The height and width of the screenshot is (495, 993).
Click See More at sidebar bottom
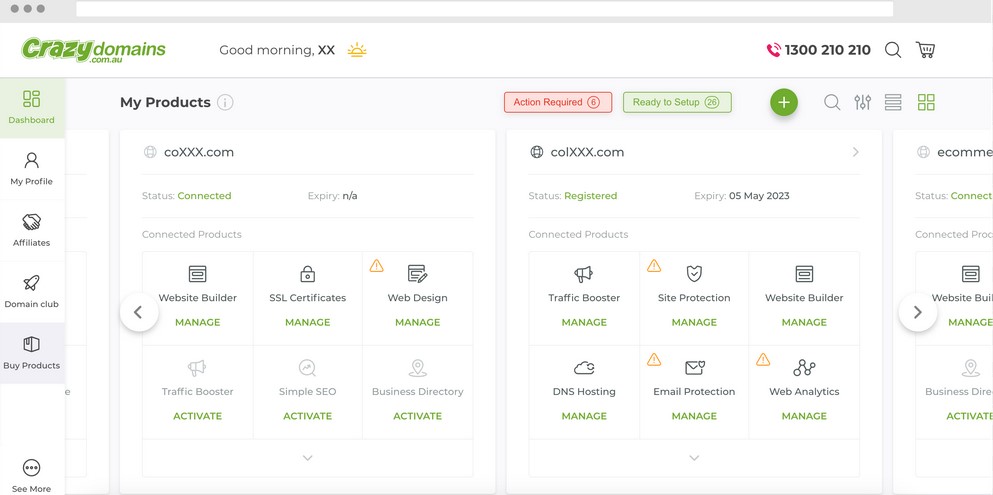[32, 476]
